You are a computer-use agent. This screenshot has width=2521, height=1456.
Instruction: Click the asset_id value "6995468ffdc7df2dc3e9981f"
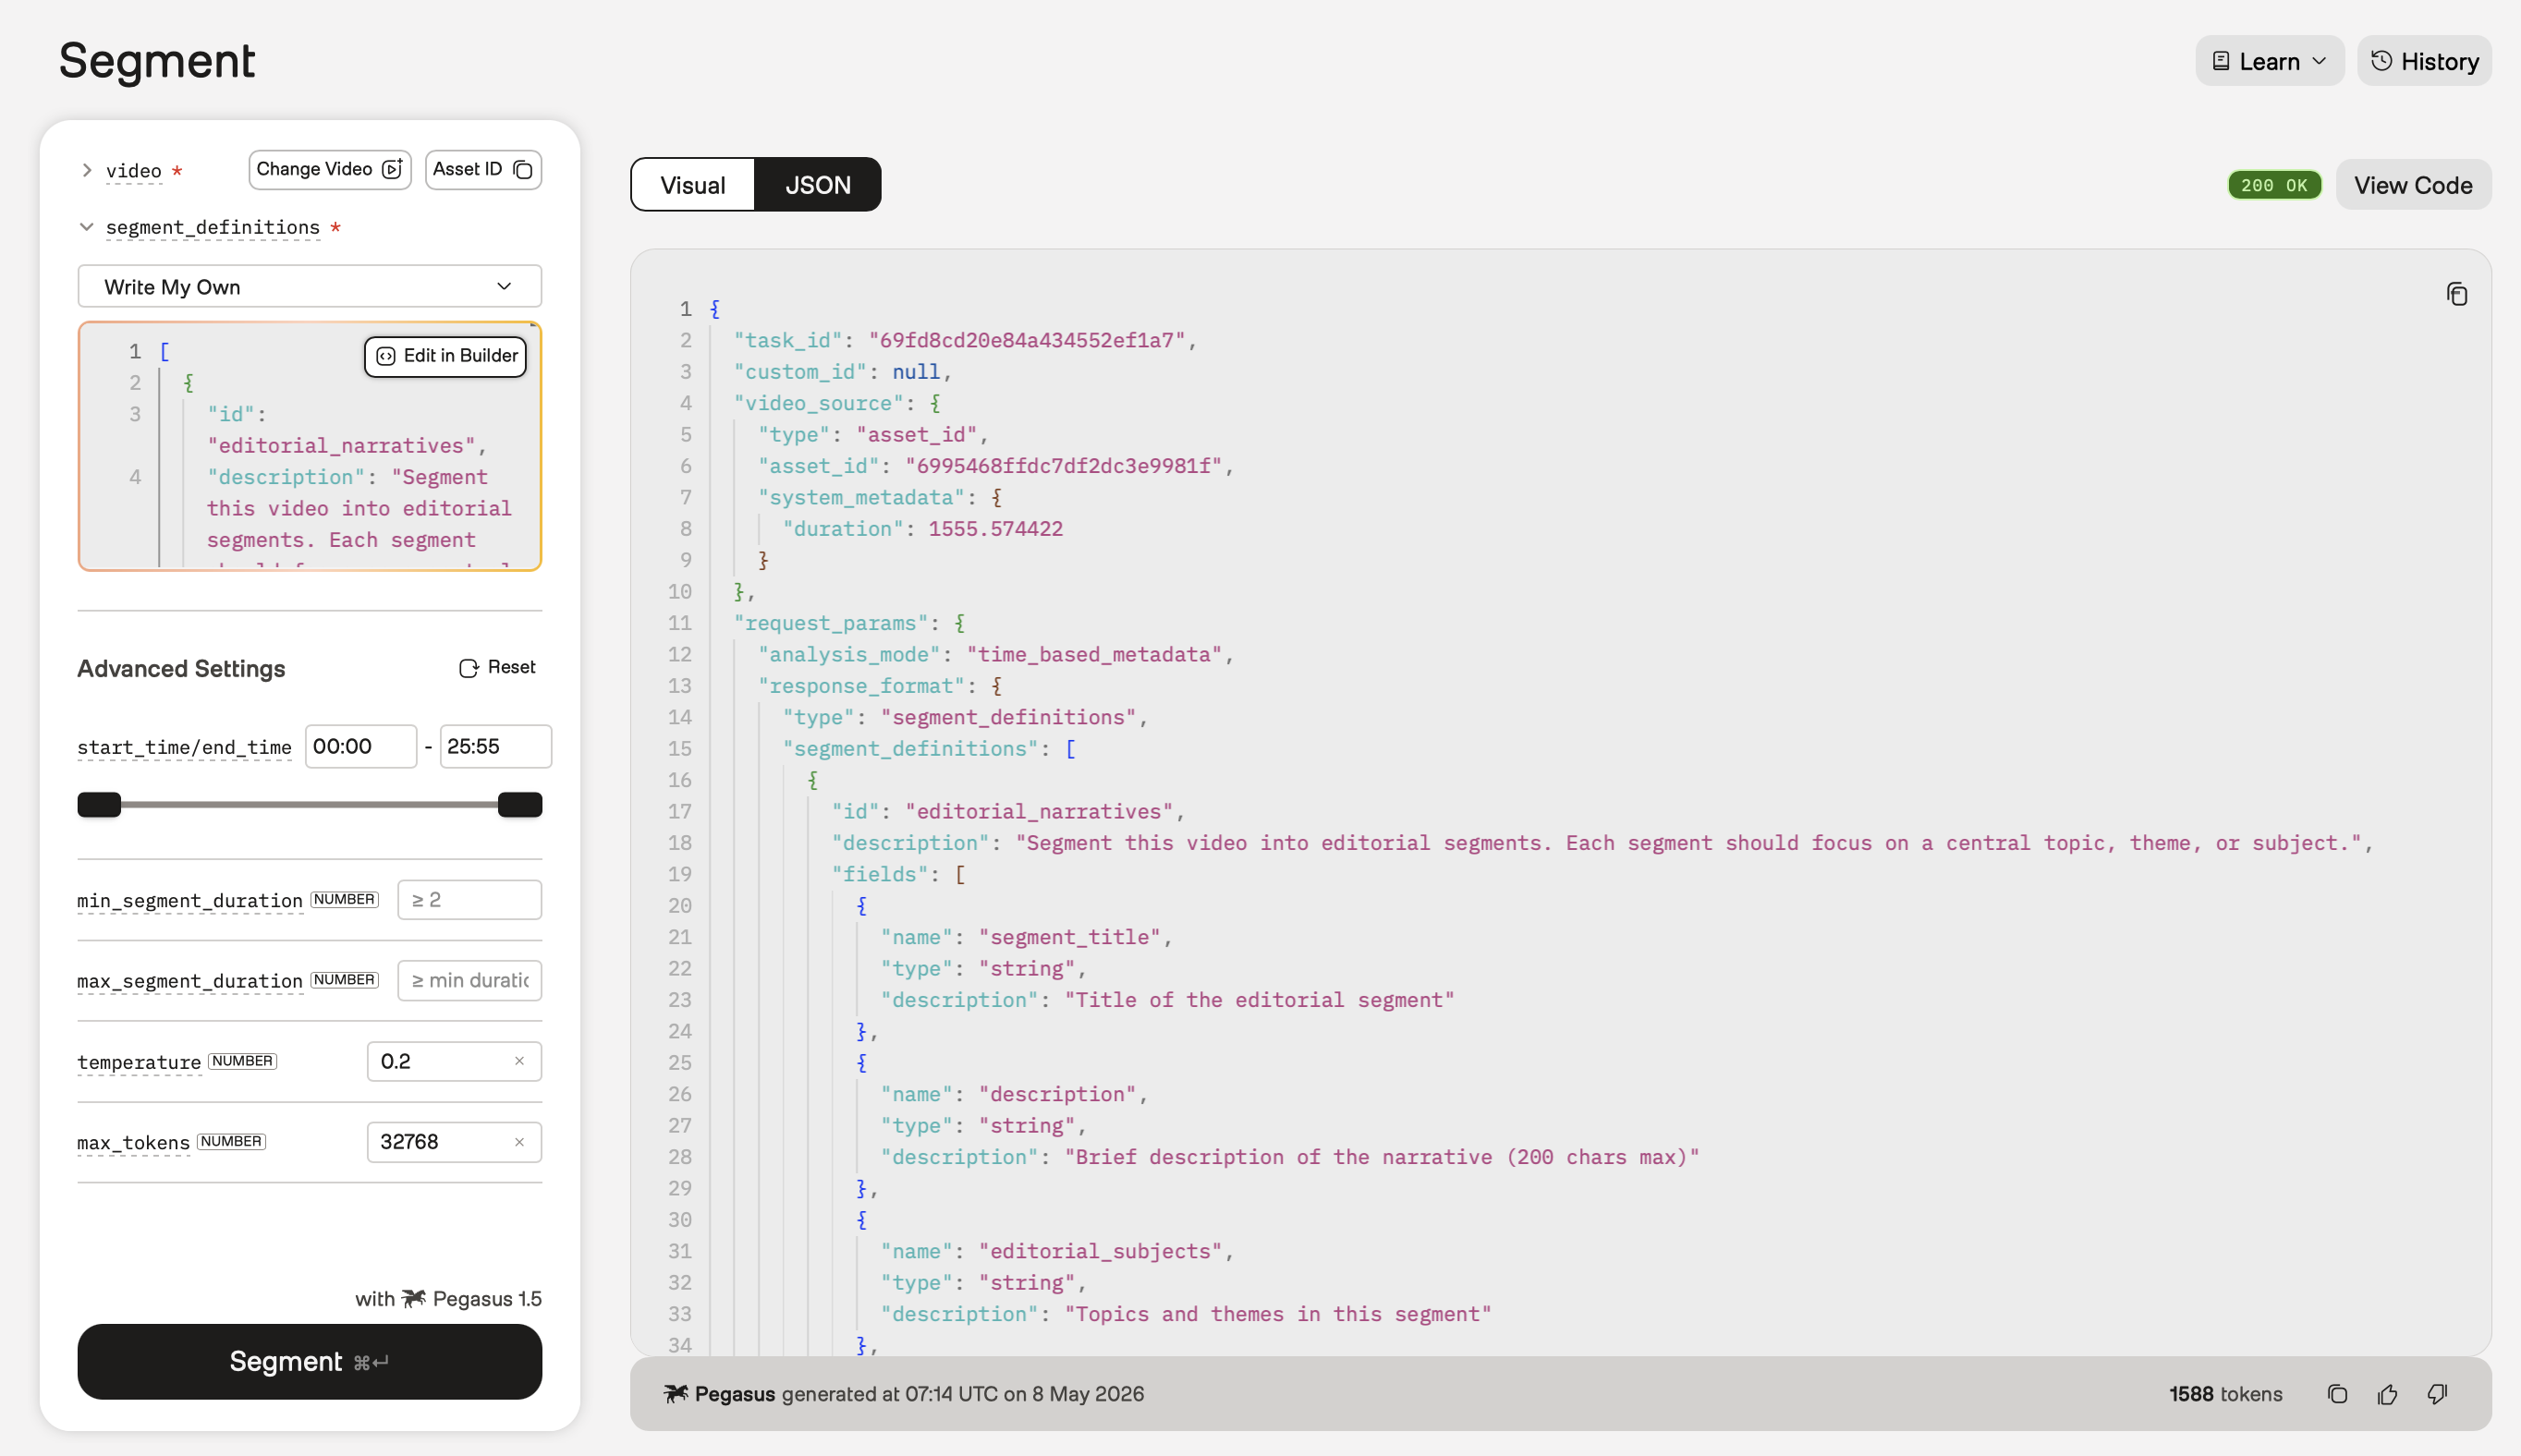coord(1063,466)
